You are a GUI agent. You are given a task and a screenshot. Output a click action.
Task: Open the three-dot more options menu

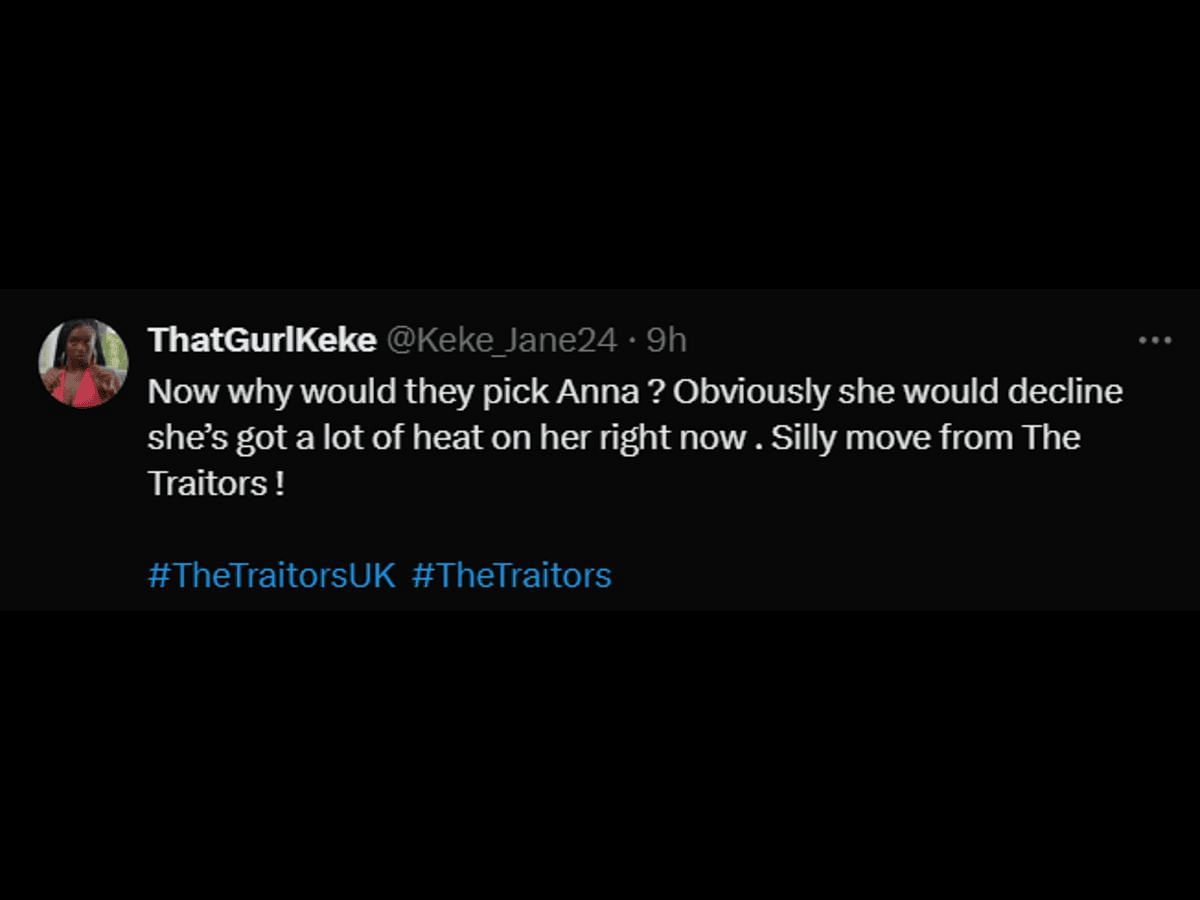(x=1154, y=341)
